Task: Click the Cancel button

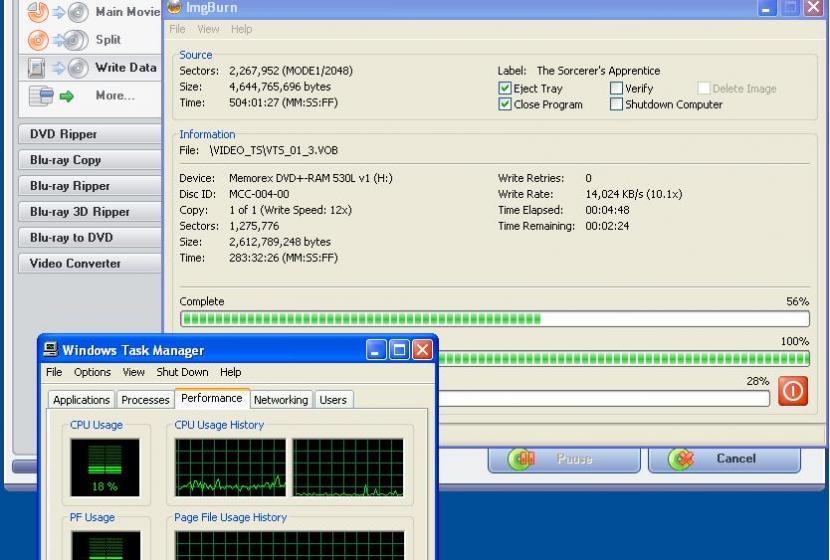Action: (x=724, y=459)
